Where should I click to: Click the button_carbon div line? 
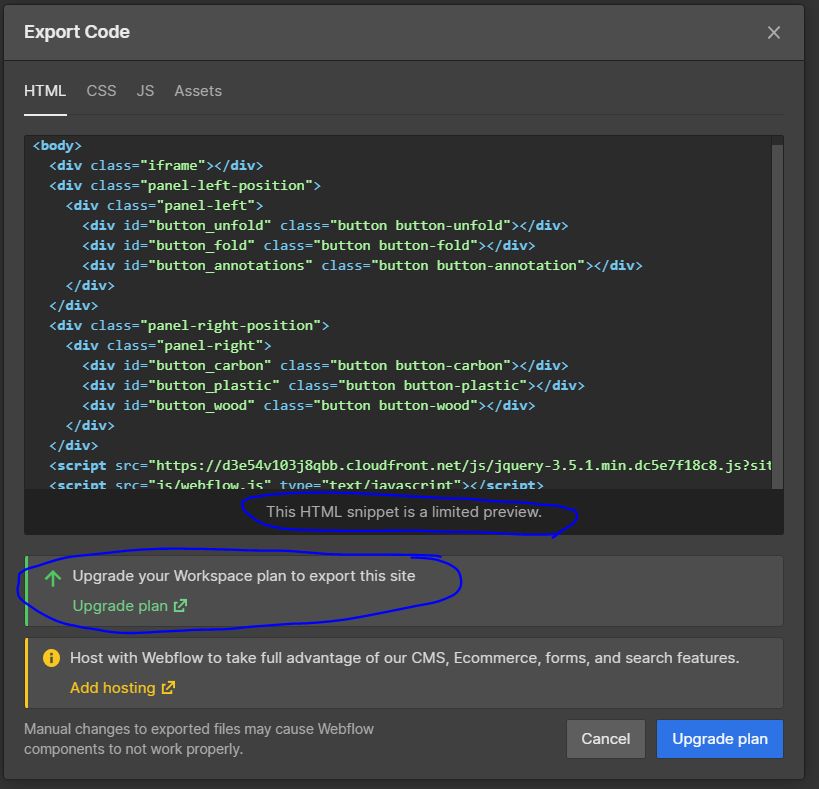(325, 366)
